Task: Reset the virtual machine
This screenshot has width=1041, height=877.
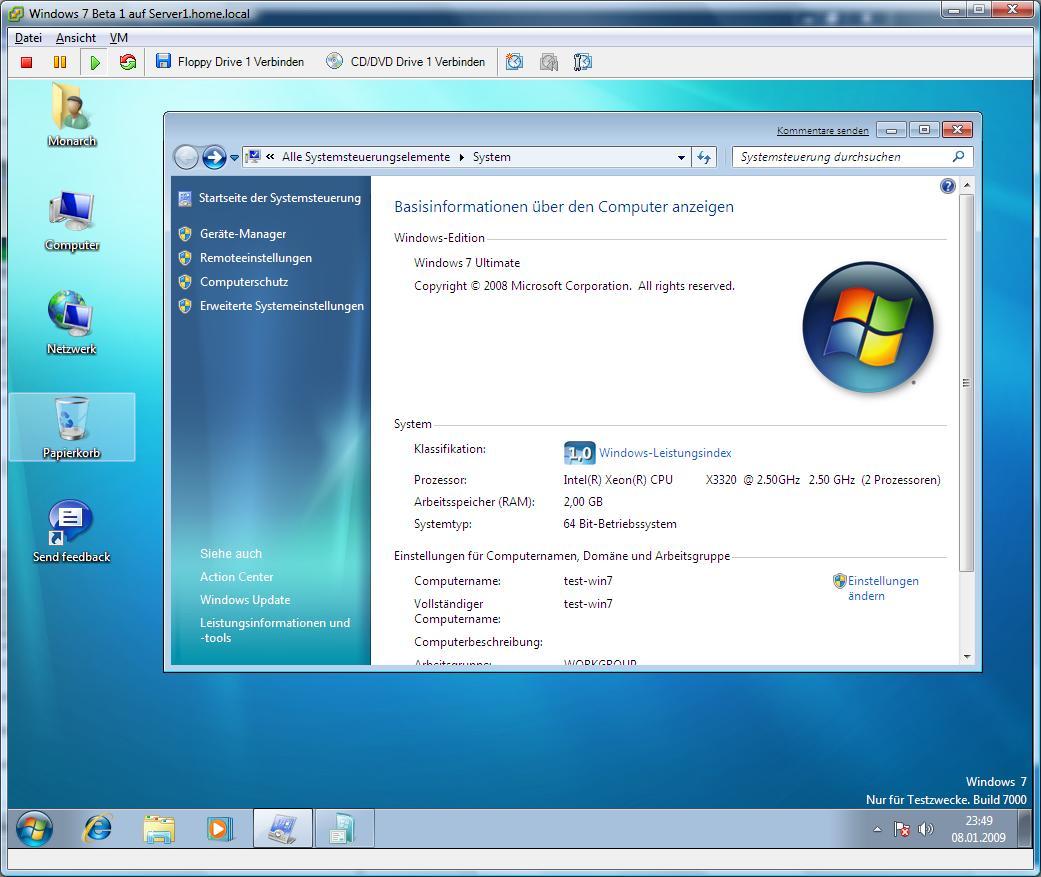Action: [127, 62]
